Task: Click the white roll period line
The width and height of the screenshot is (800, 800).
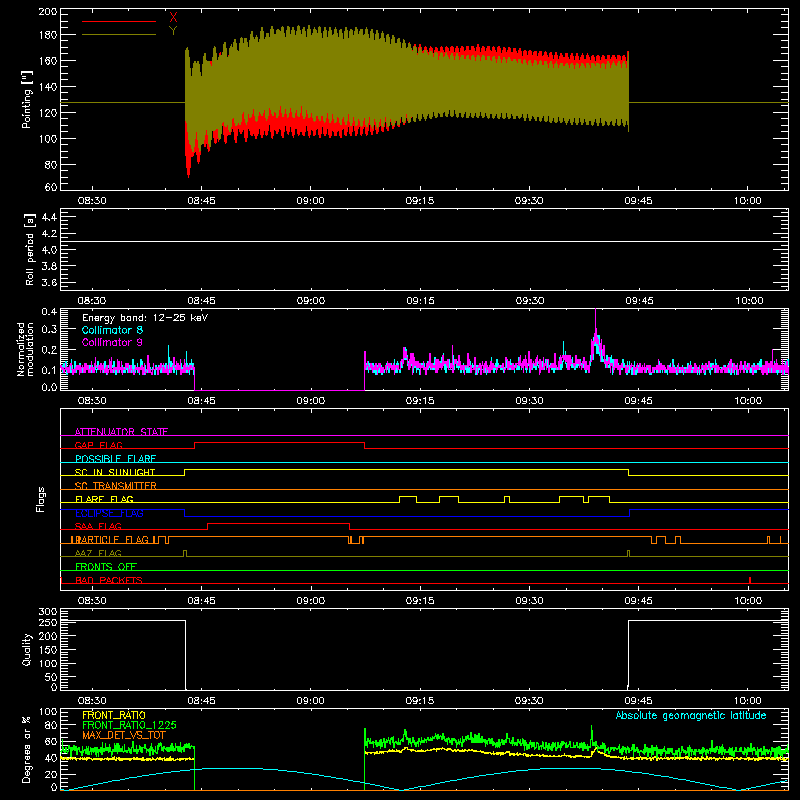Action: click(424, 241)
